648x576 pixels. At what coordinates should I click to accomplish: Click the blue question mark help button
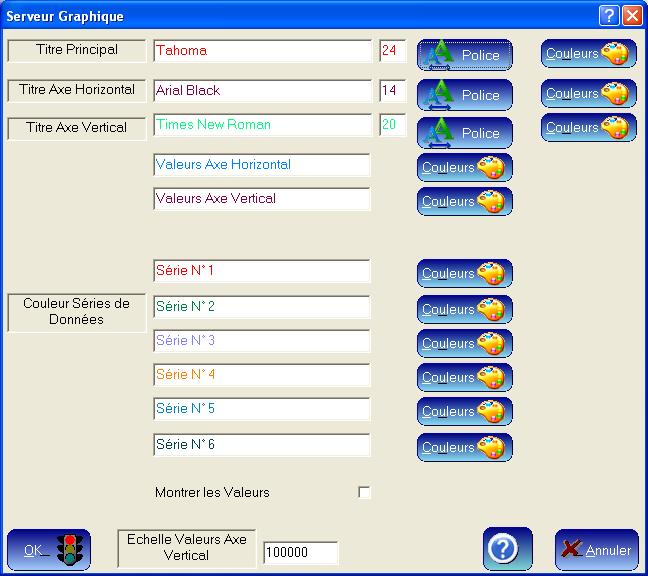[x=507, y=549]
